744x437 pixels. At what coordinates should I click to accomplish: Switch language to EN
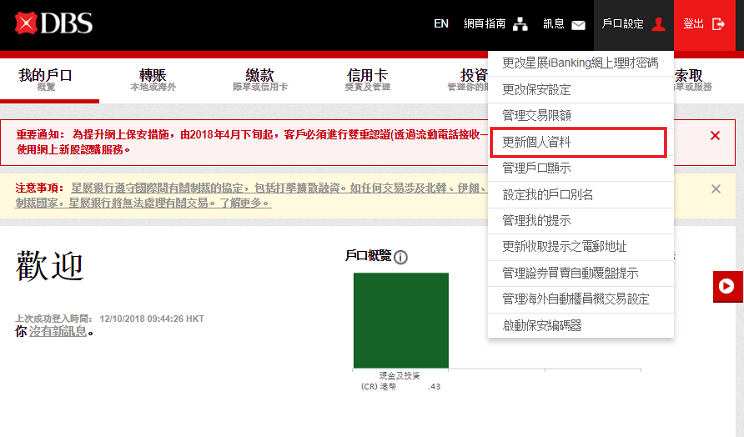(441, 24)
